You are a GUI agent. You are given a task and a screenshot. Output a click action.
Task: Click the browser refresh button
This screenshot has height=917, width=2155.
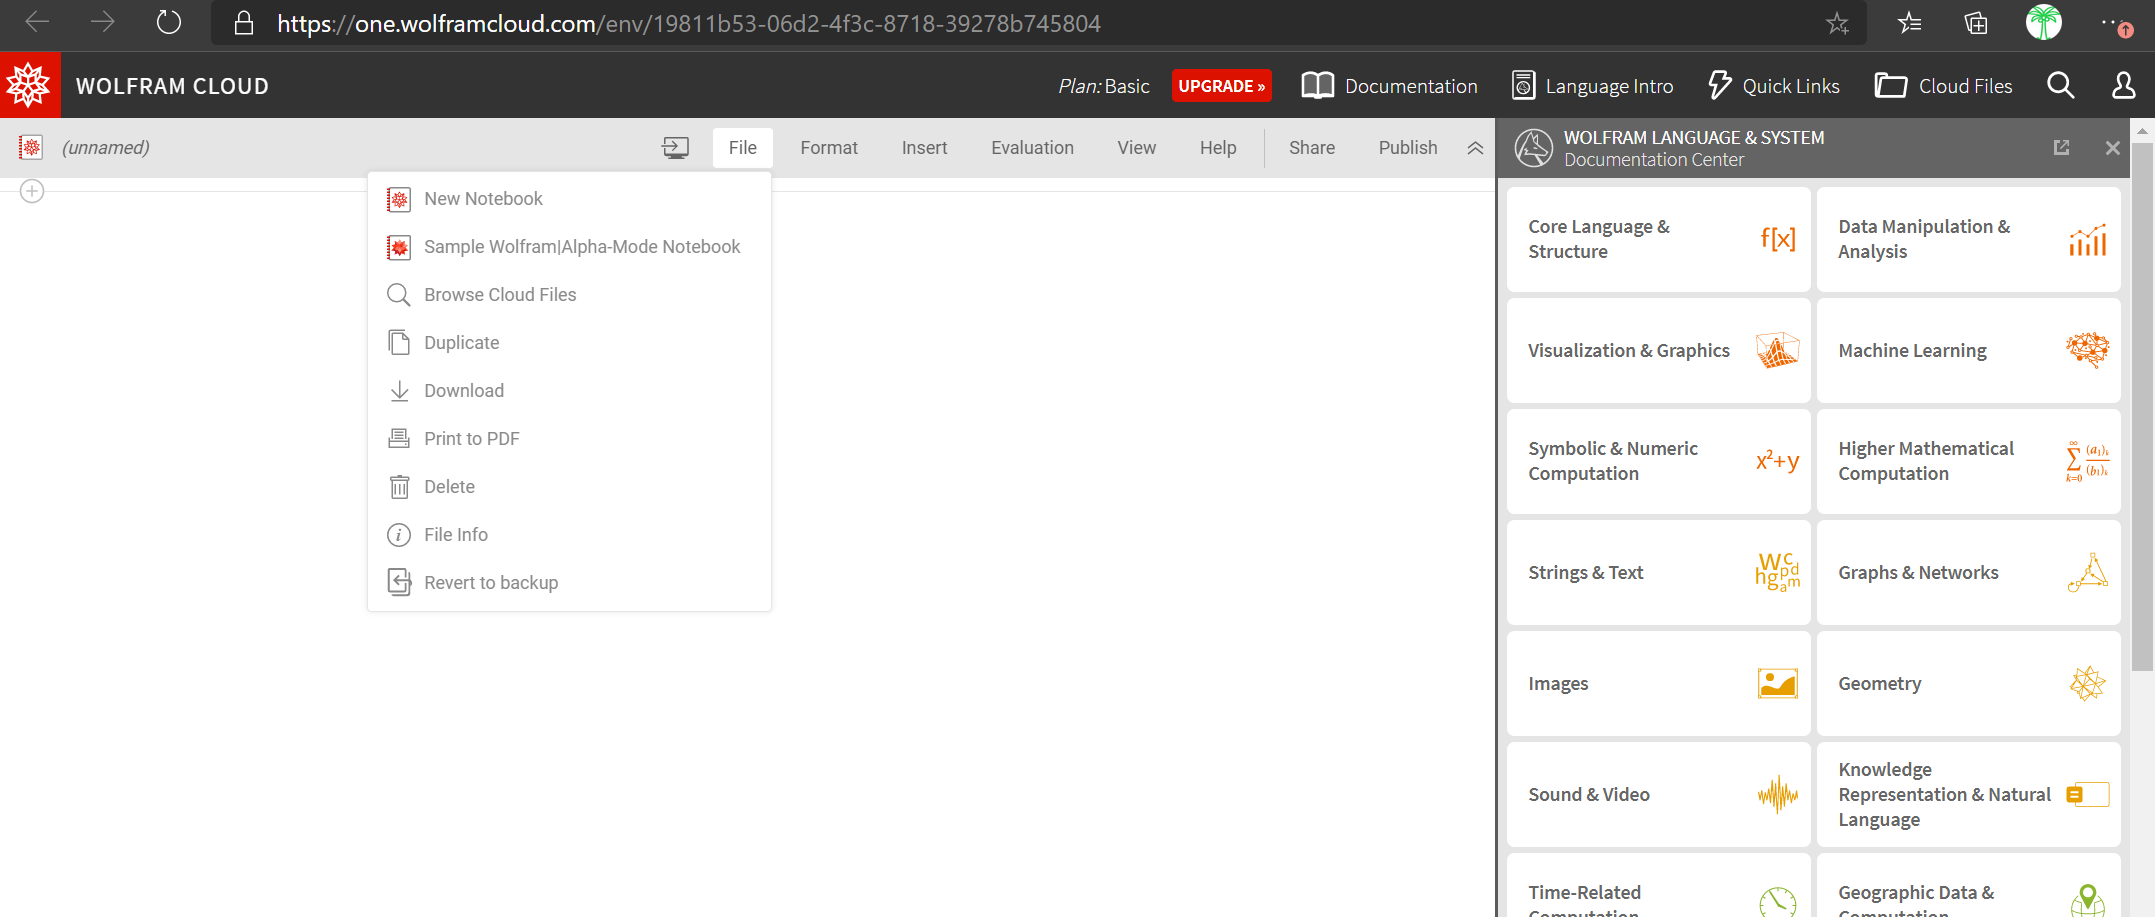[169, 22]
